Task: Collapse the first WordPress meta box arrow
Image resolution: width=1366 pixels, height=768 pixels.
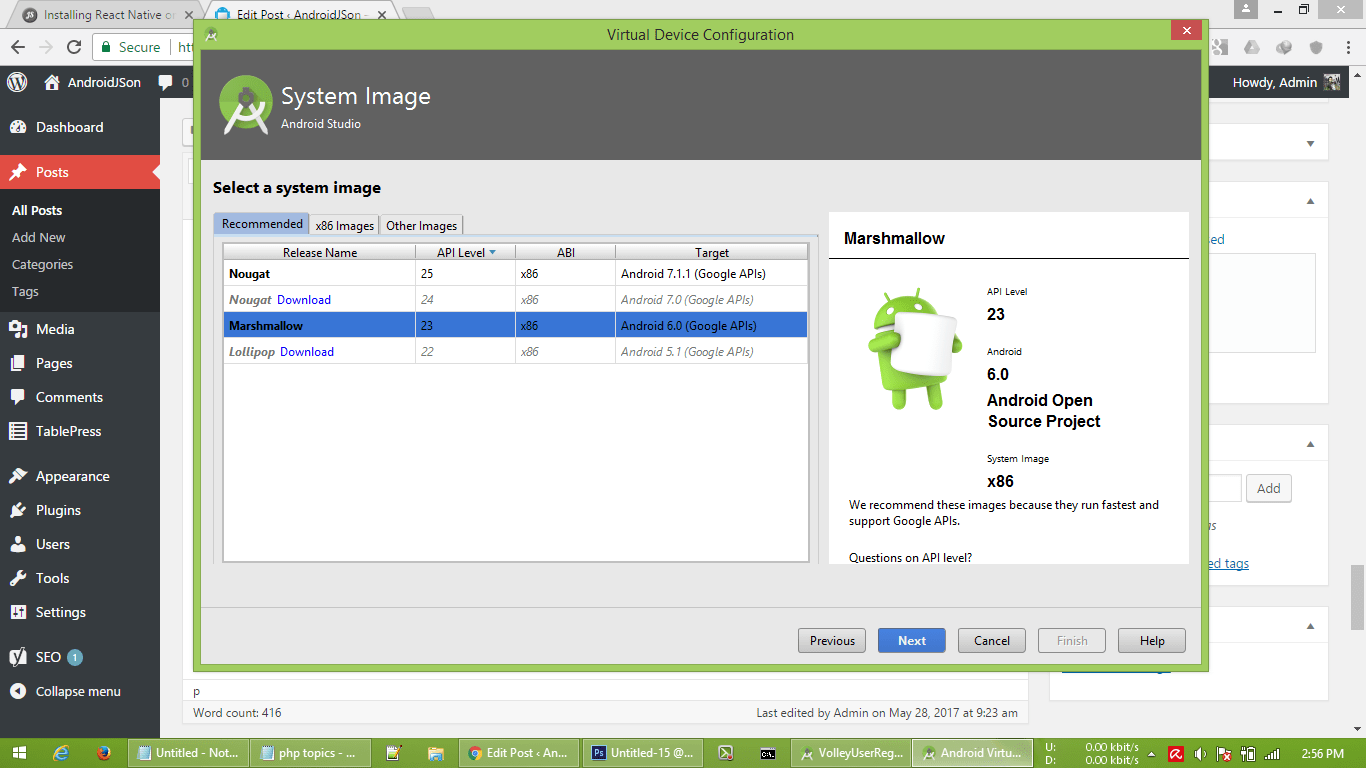Action: point(1310,144)
